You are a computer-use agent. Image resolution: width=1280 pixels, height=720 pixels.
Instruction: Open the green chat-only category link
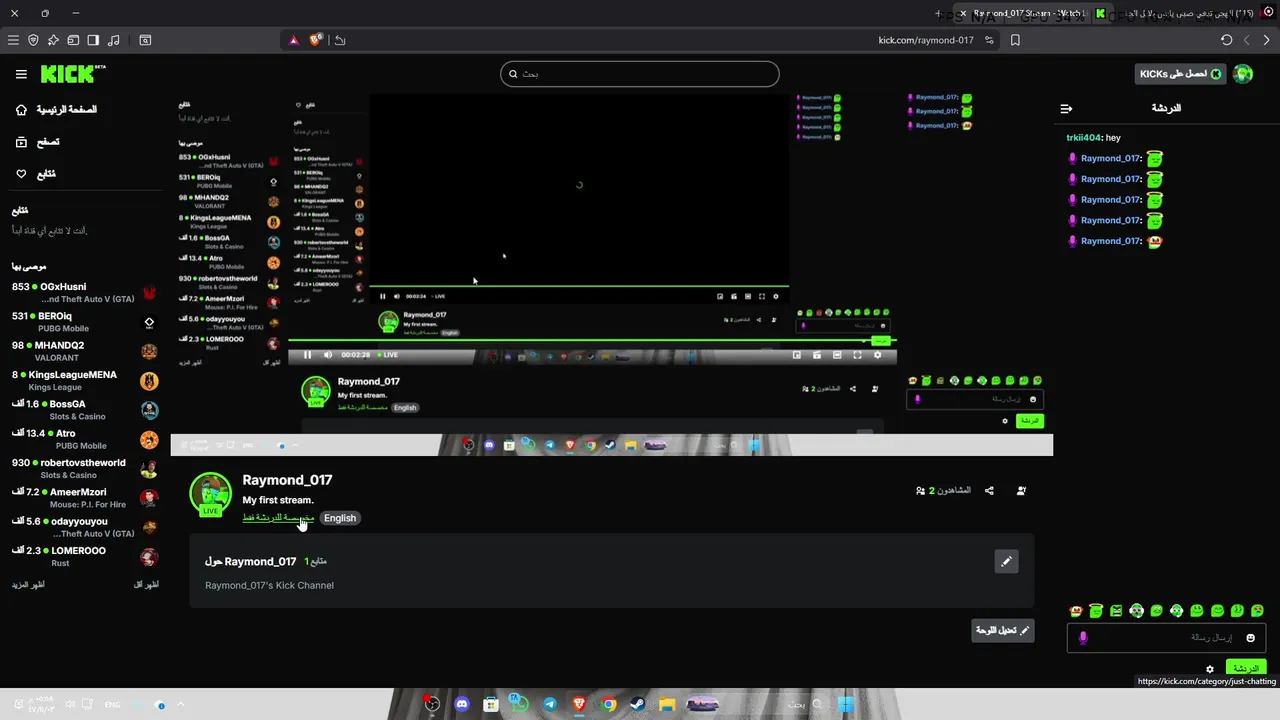[x=278, y=518]
